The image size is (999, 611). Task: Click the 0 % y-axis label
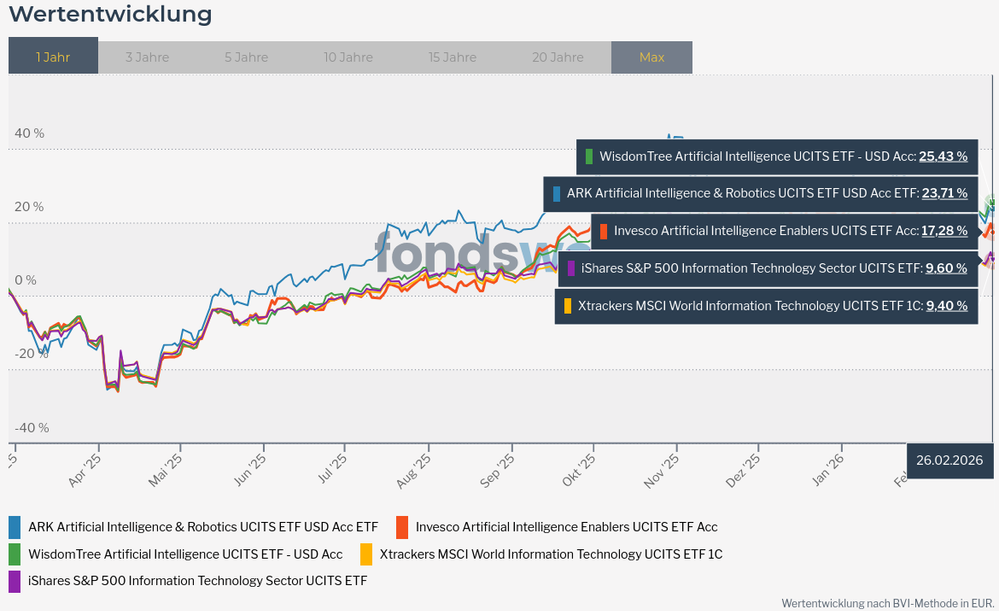tap(25, 280)
